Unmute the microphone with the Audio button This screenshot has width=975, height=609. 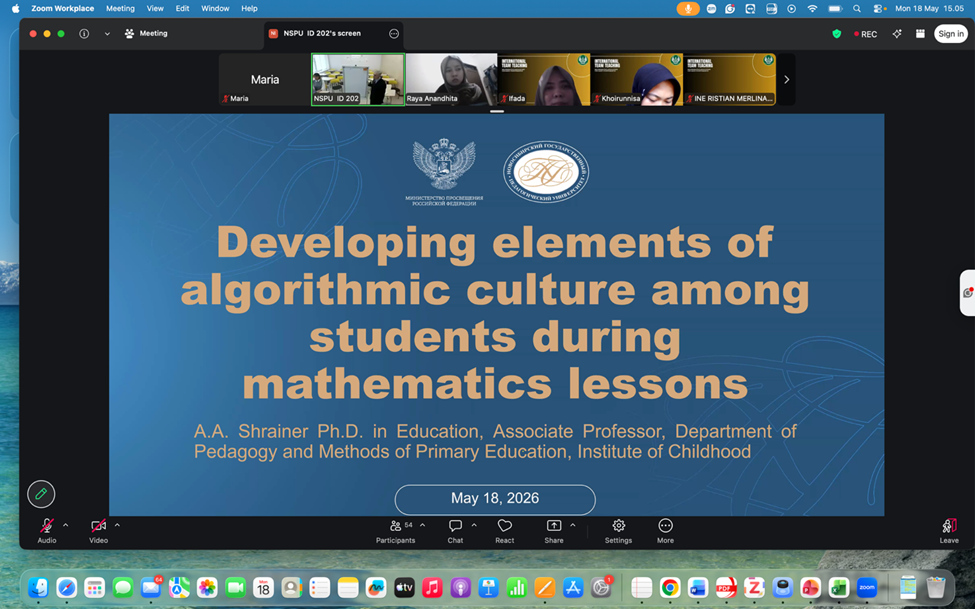pyautogui.click(x=47, y=531)
